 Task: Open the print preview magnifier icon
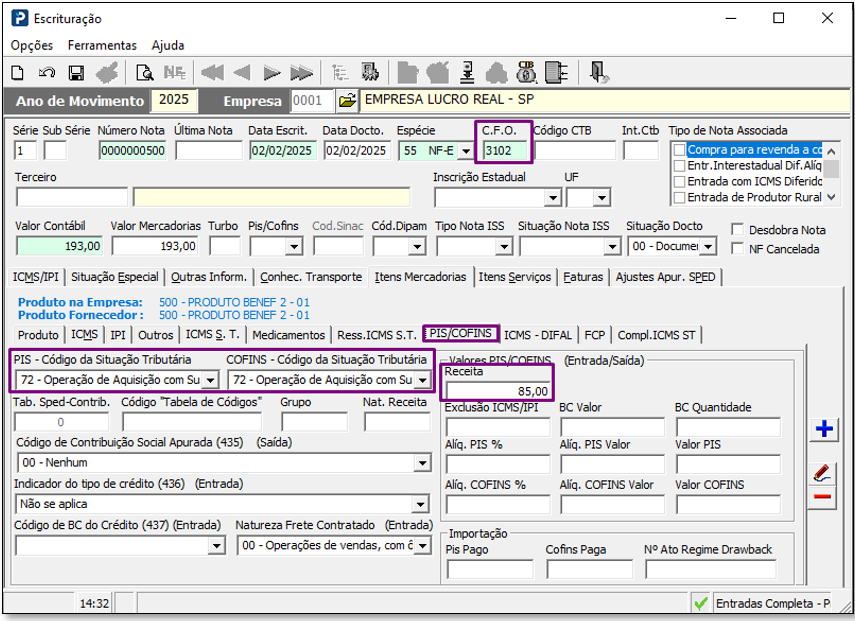(x=145, y=72)
